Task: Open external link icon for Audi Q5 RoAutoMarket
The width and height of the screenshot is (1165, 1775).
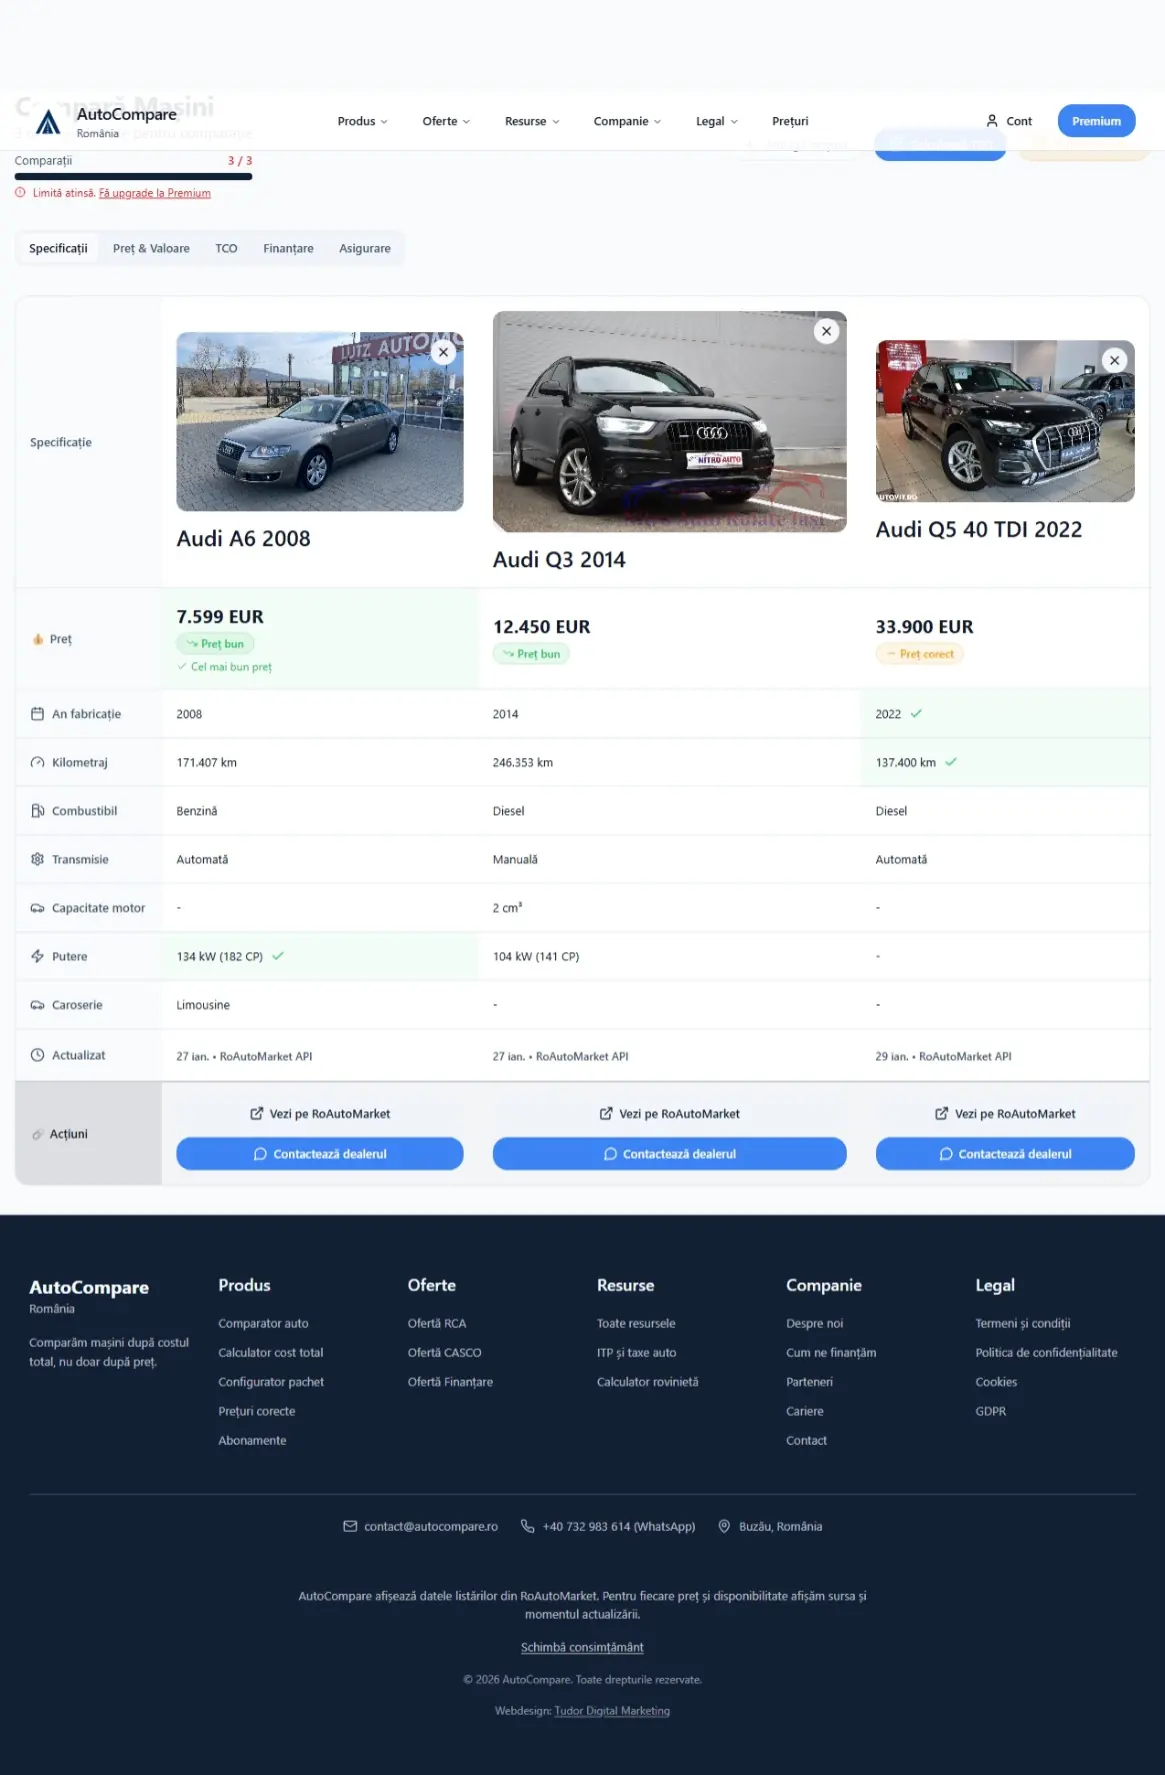Action: click(x=941, y=1113)
